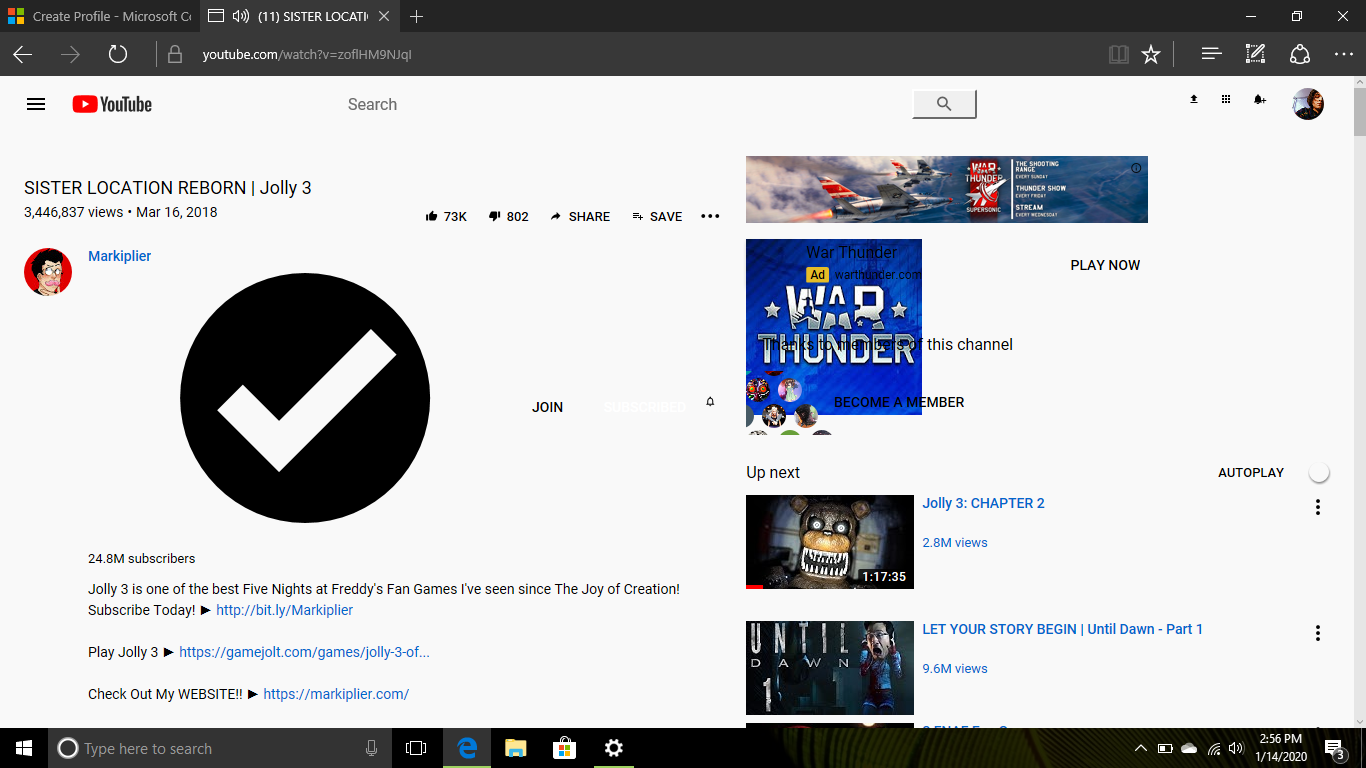Image resolution: width=1366 pixels, height=768 pixels.
Task: Open the ad info icon on War Thunder banner
Action: pos(1136,168)
